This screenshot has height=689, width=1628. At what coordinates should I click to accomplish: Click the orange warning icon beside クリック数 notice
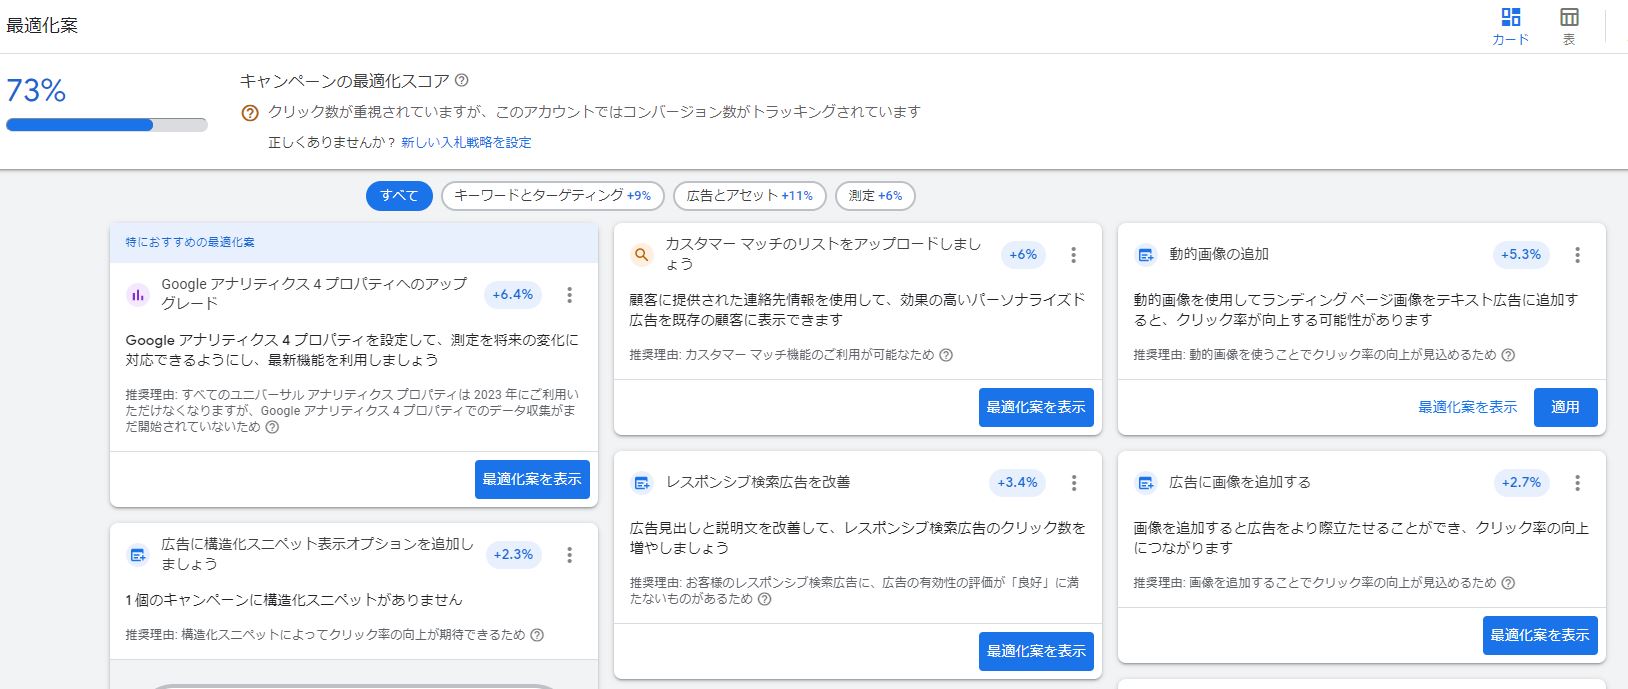(x=250, y=113)
